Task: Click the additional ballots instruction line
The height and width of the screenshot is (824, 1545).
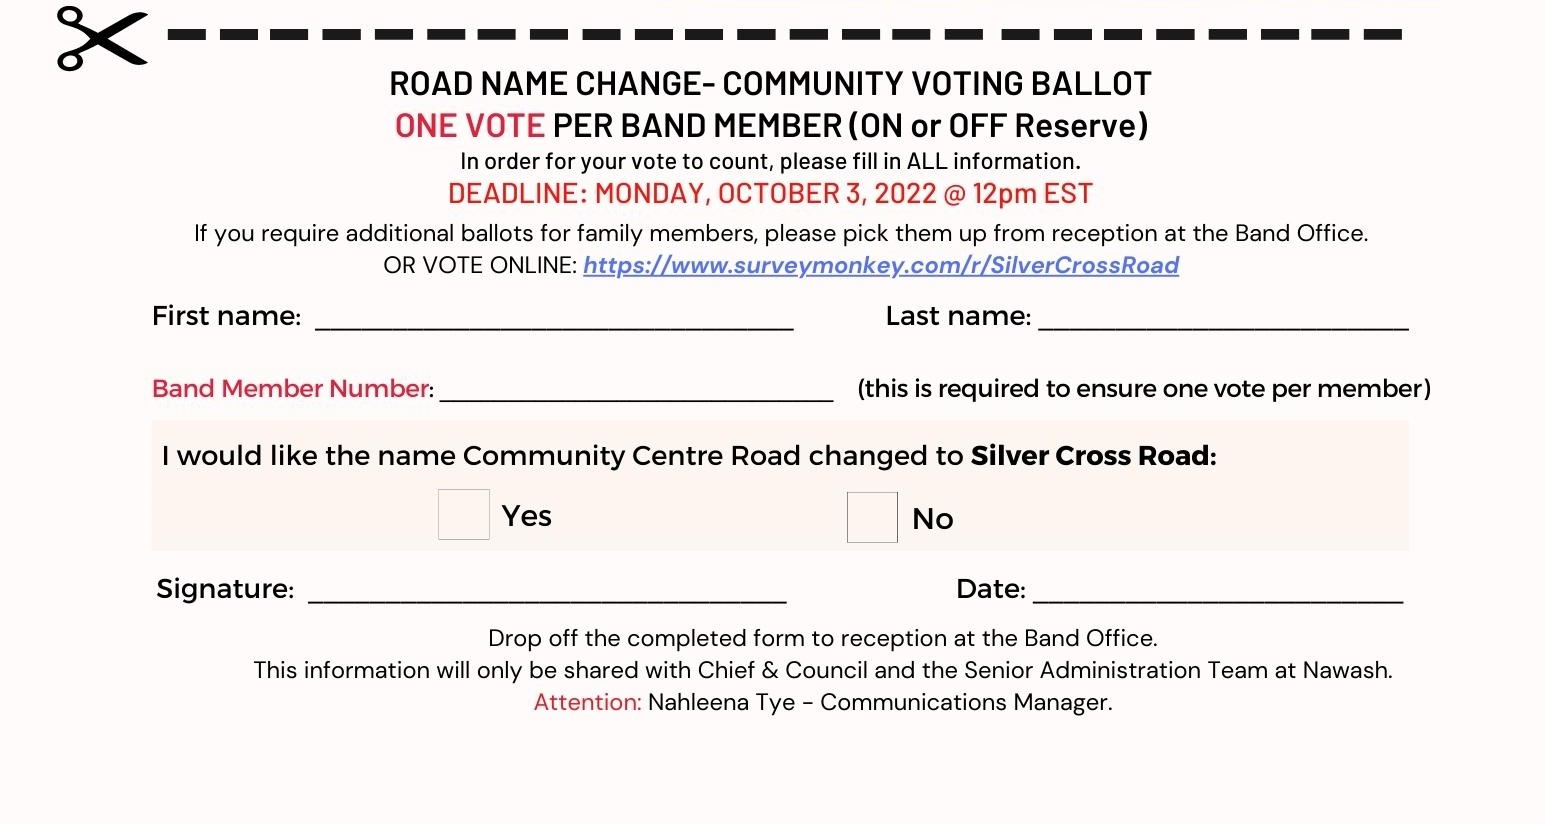Action: (x=780, y=234)
